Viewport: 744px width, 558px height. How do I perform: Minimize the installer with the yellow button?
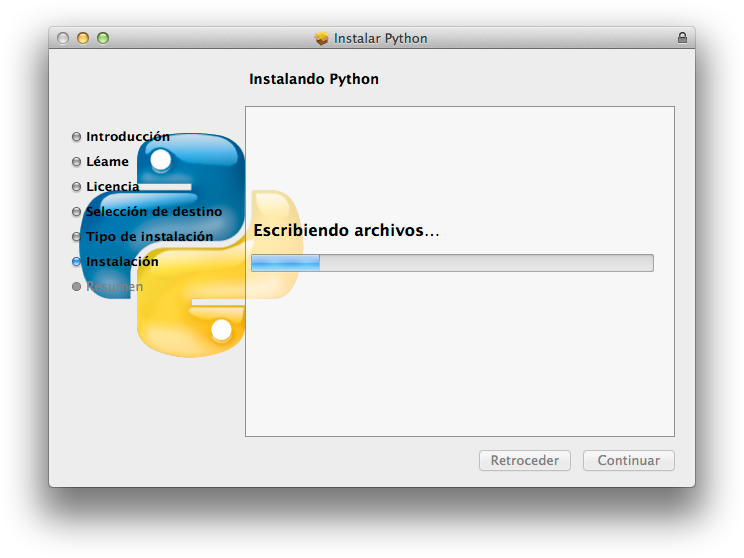click(x=83, y=38)
